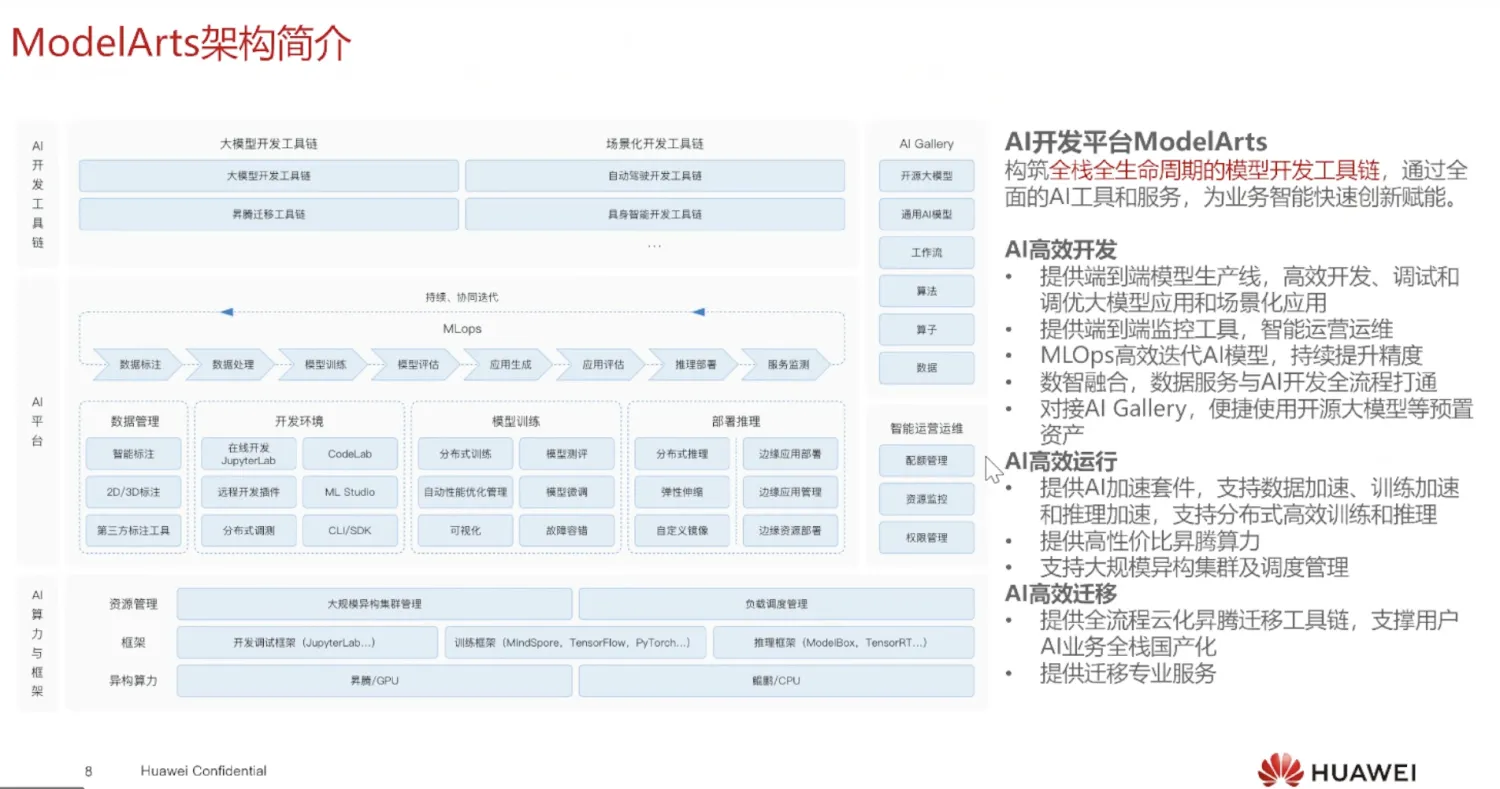The width and height of the screenshot is (1500, 789).
Task: Click the 边缘应用部署 box
Action: click(x=790, y=454)
